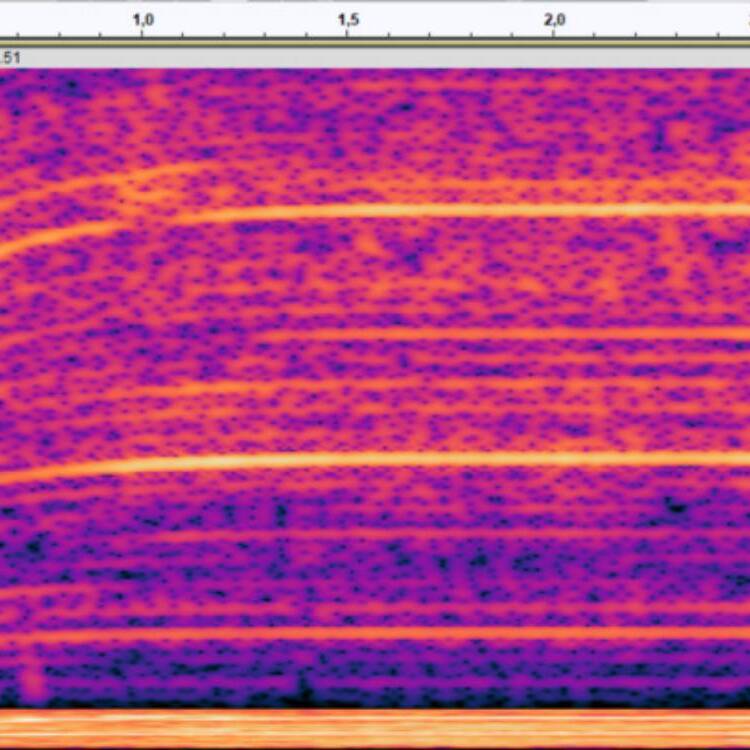Click the vertical transient blip at bottom left

click(x=33, y=675)
